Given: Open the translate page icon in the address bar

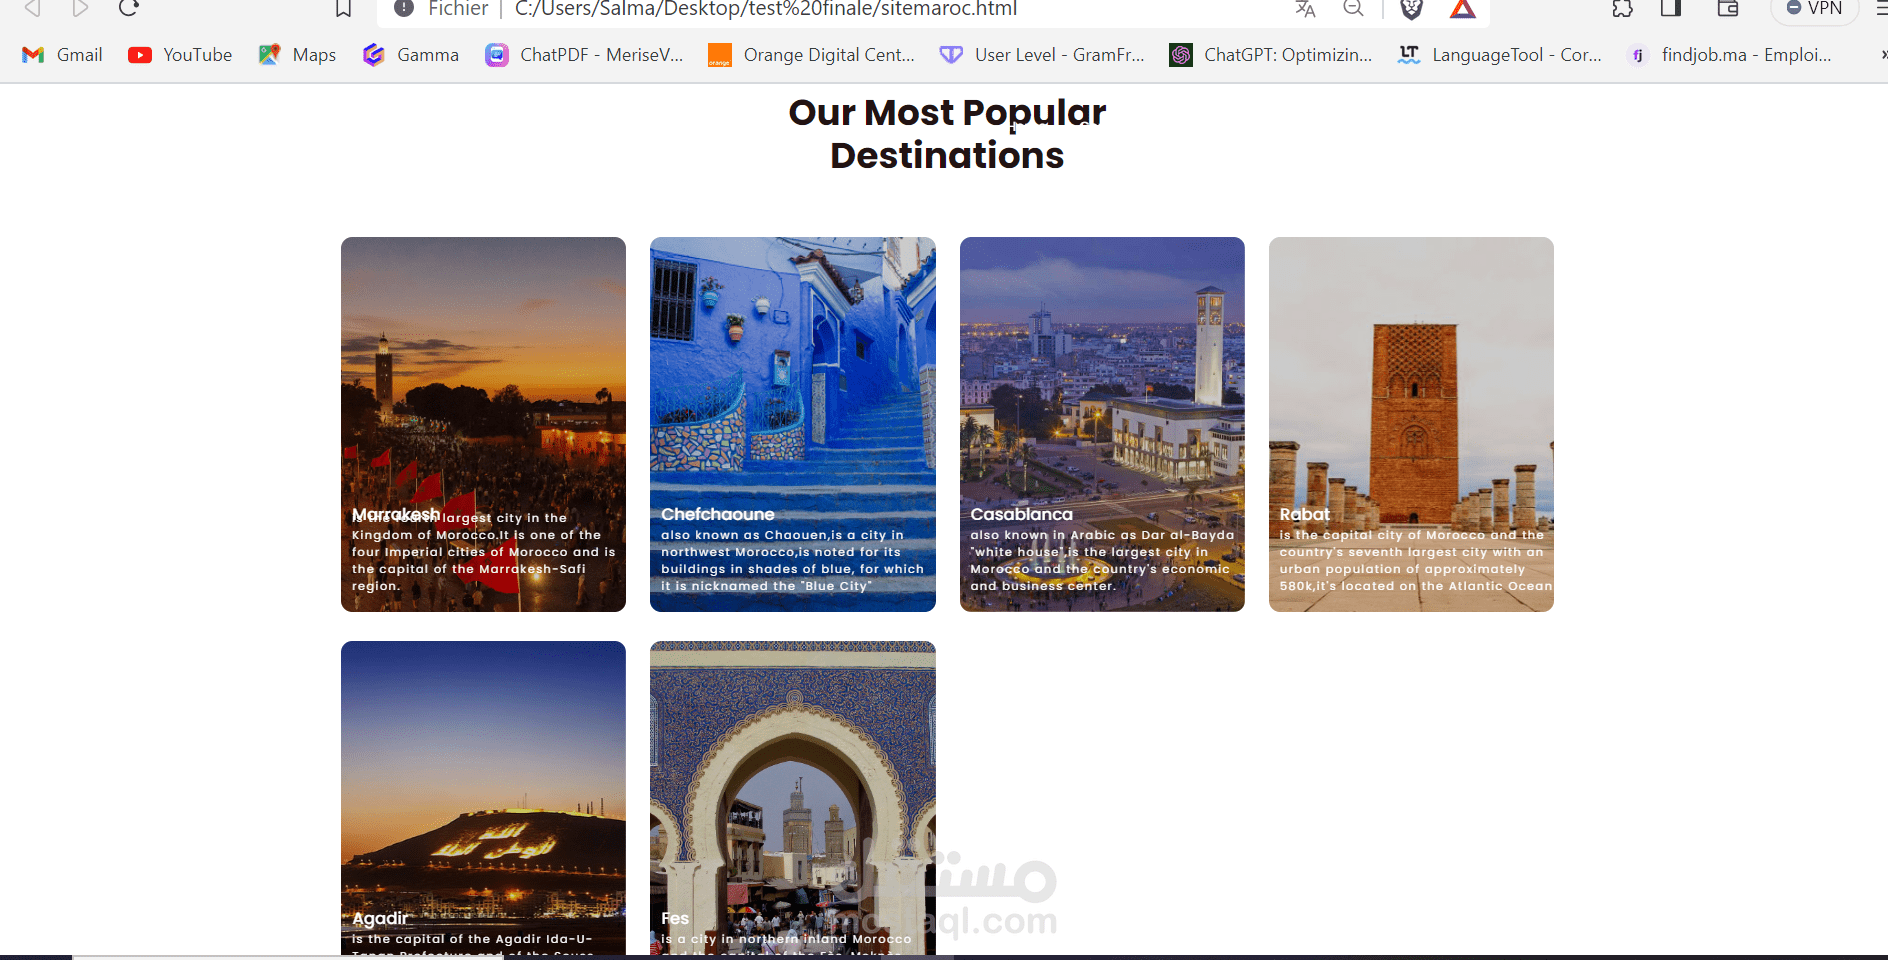Looking at the screenshot, I should (x=1305, y=9).
